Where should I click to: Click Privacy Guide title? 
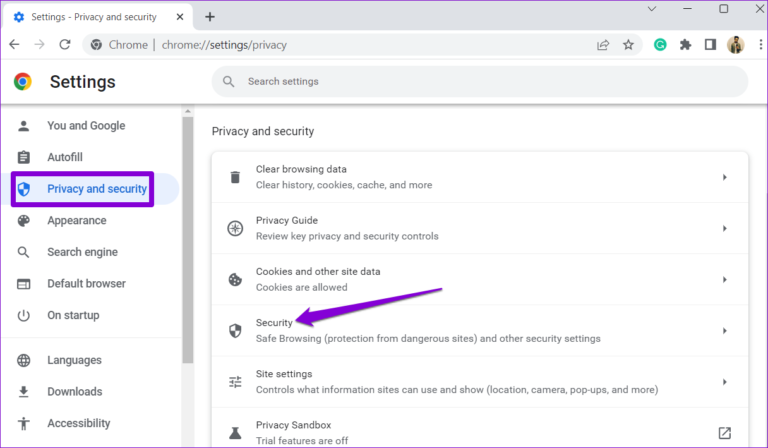pos(287,220)
